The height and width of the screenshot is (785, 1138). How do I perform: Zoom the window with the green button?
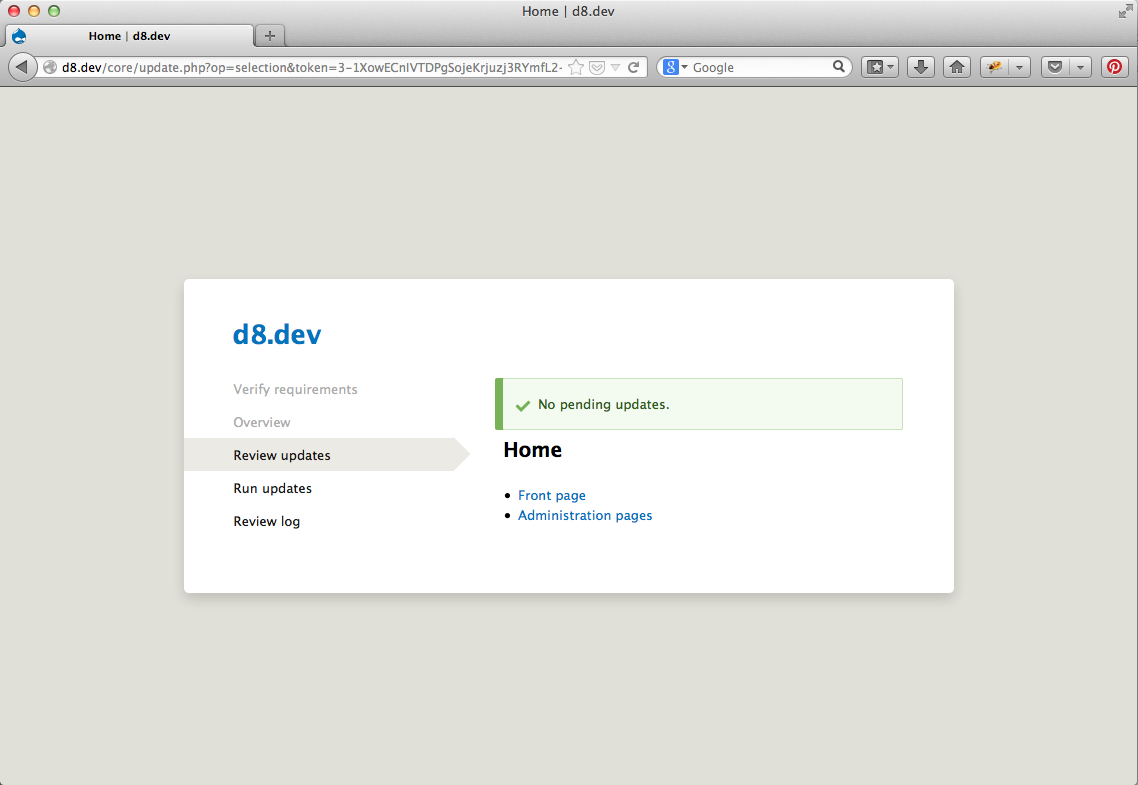pyautogui.click(x=54, y=11)
